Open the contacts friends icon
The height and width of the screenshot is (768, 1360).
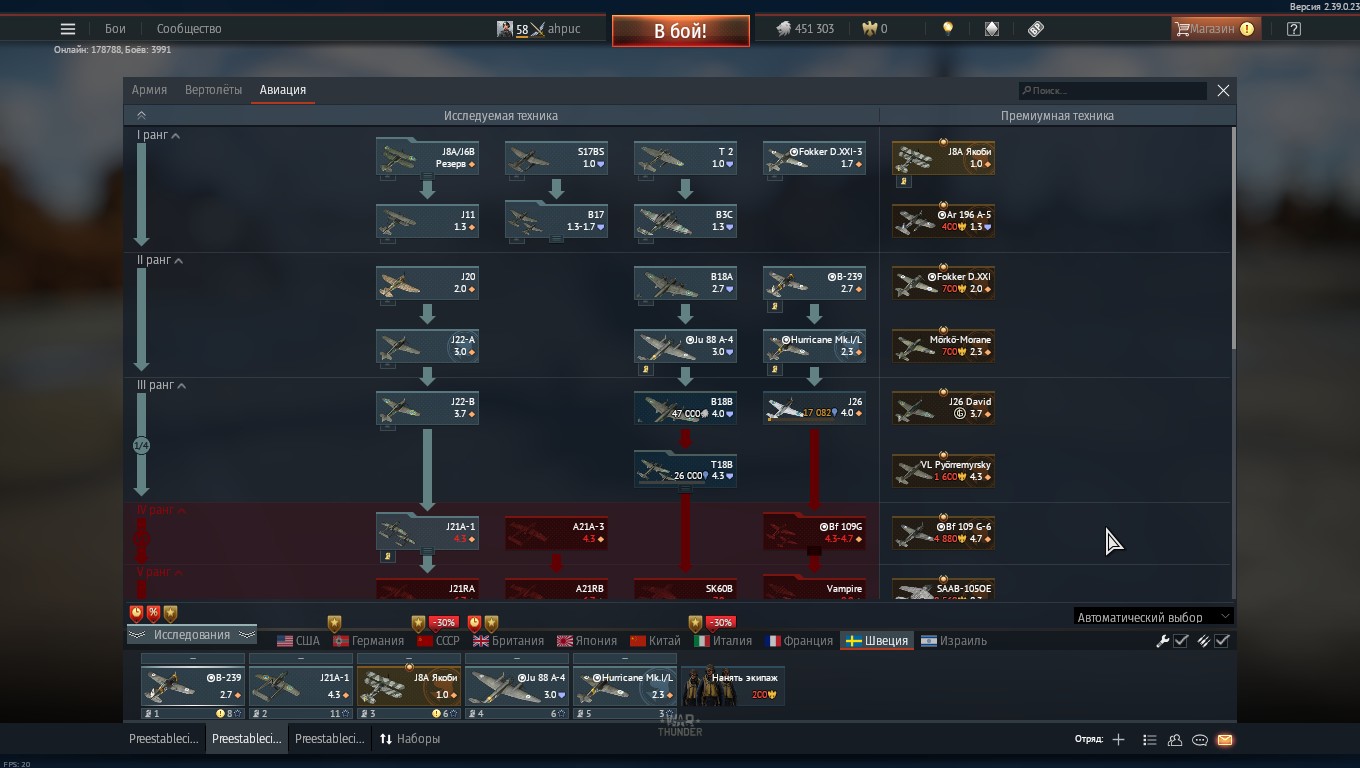point(1175,740)
